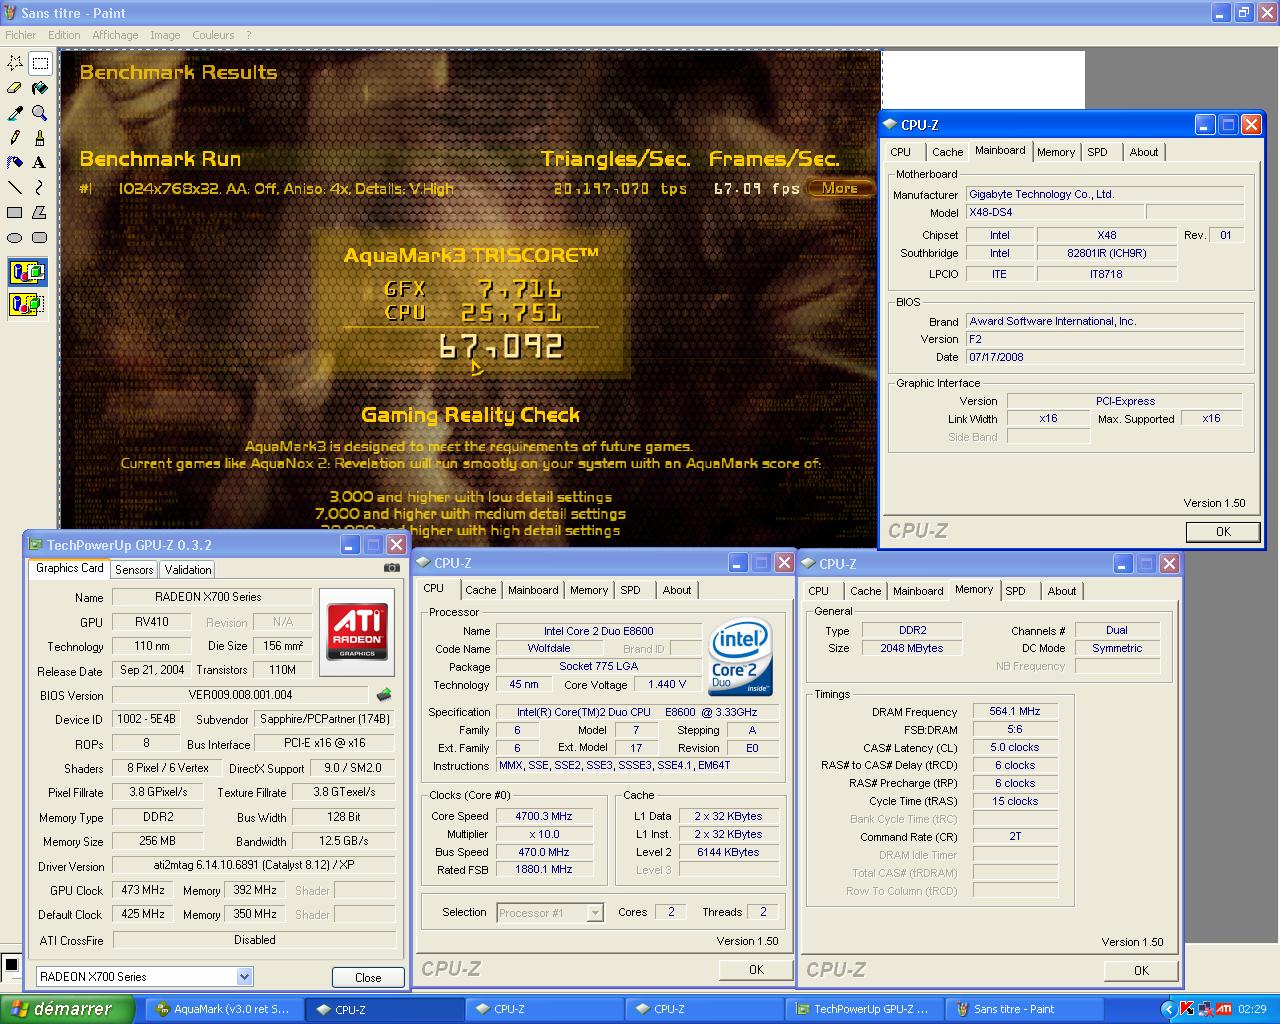Select the straight line tool in Paint
Image resolution: width=1280 pixels, height=1024 pixels.
[15, 187]
